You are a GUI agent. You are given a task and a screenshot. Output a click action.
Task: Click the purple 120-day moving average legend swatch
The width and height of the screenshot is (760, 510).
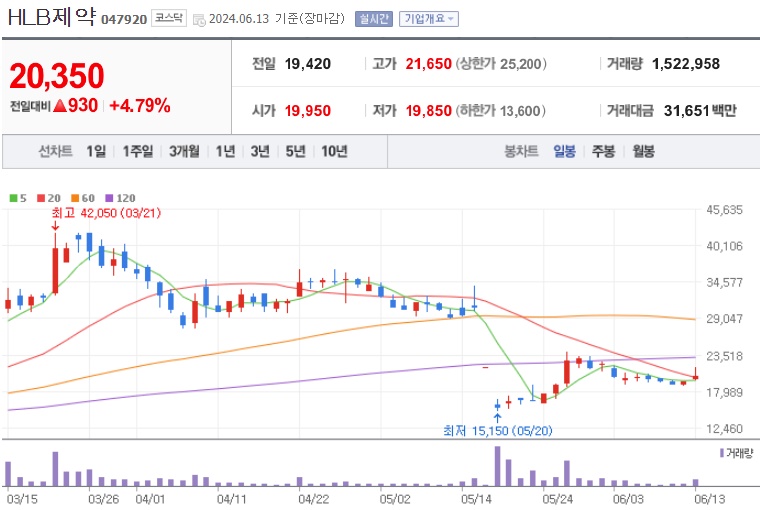(x=109, y=198)
